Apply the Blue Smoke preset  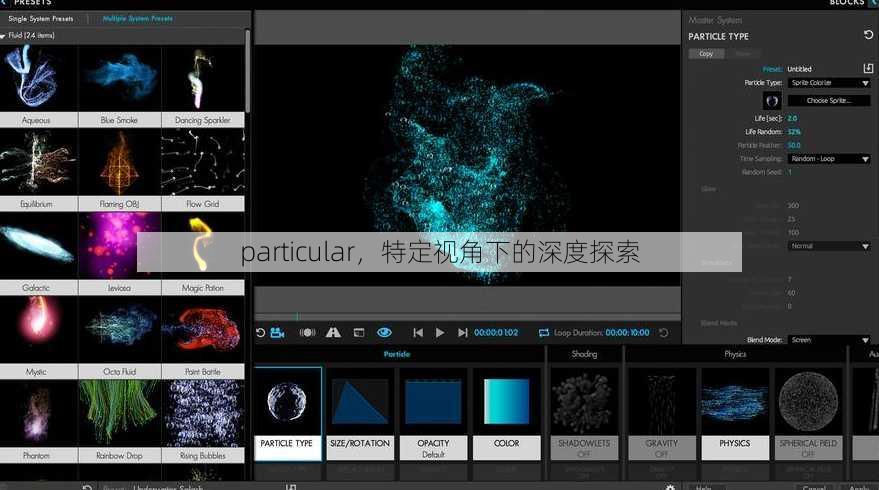point(119,86)
